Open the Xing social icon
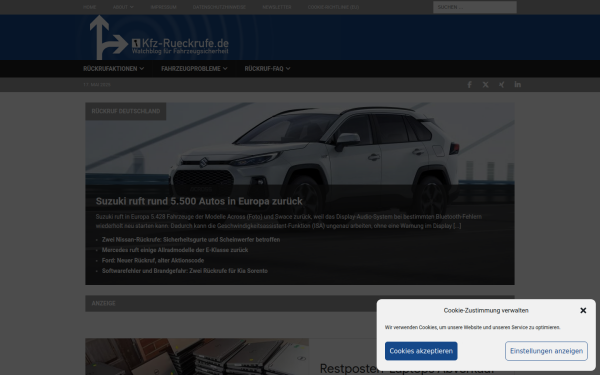 502,85
